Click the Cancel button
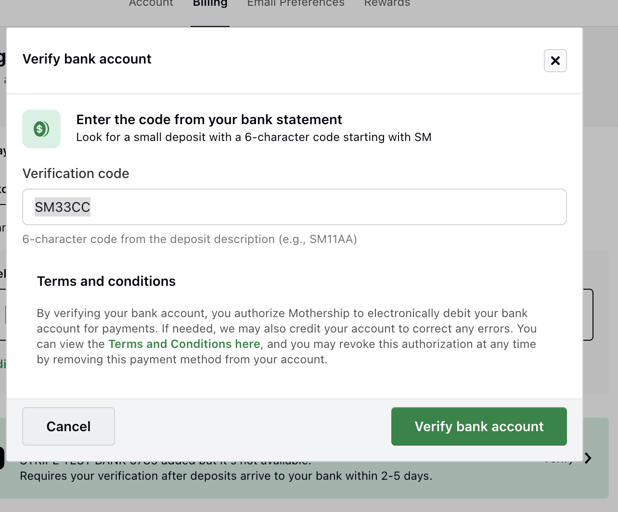 coord(69,426)
